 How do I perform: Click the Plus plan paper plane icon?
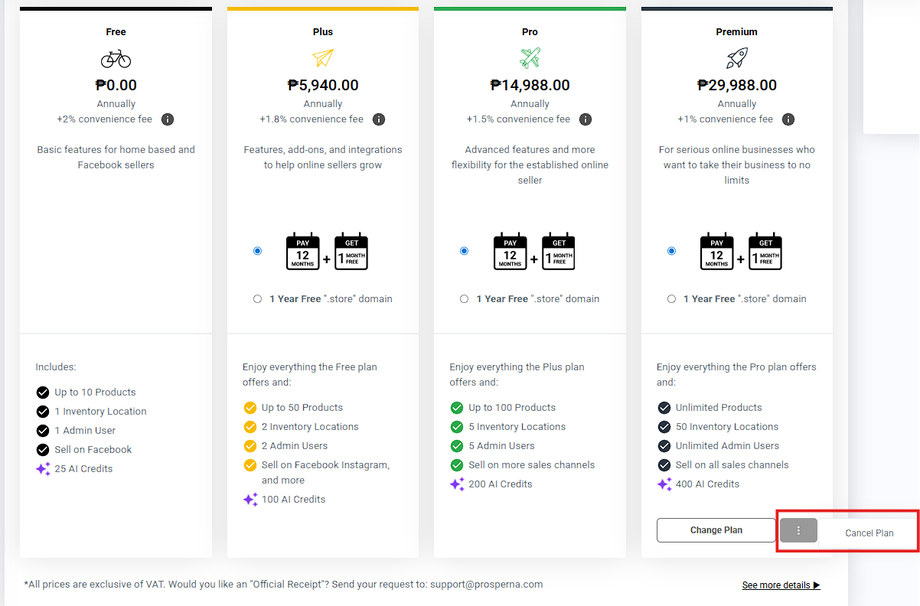(323, 58)
